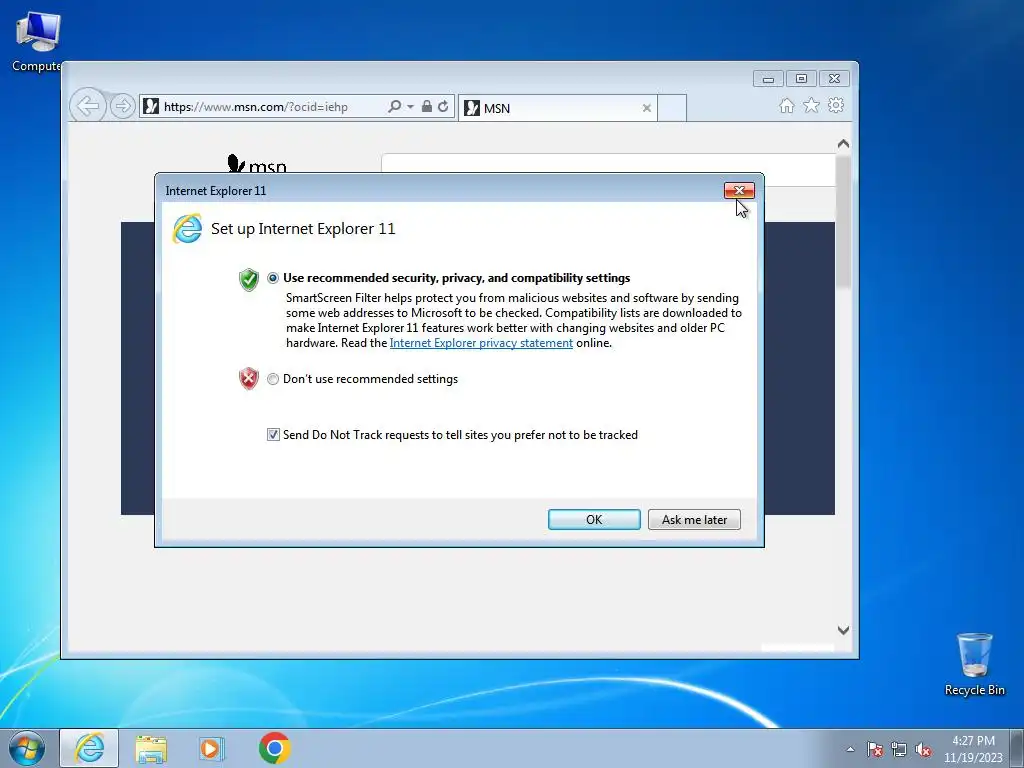Select the MSN browser tab
1024x768 pixels.
(x=557, y=108)
